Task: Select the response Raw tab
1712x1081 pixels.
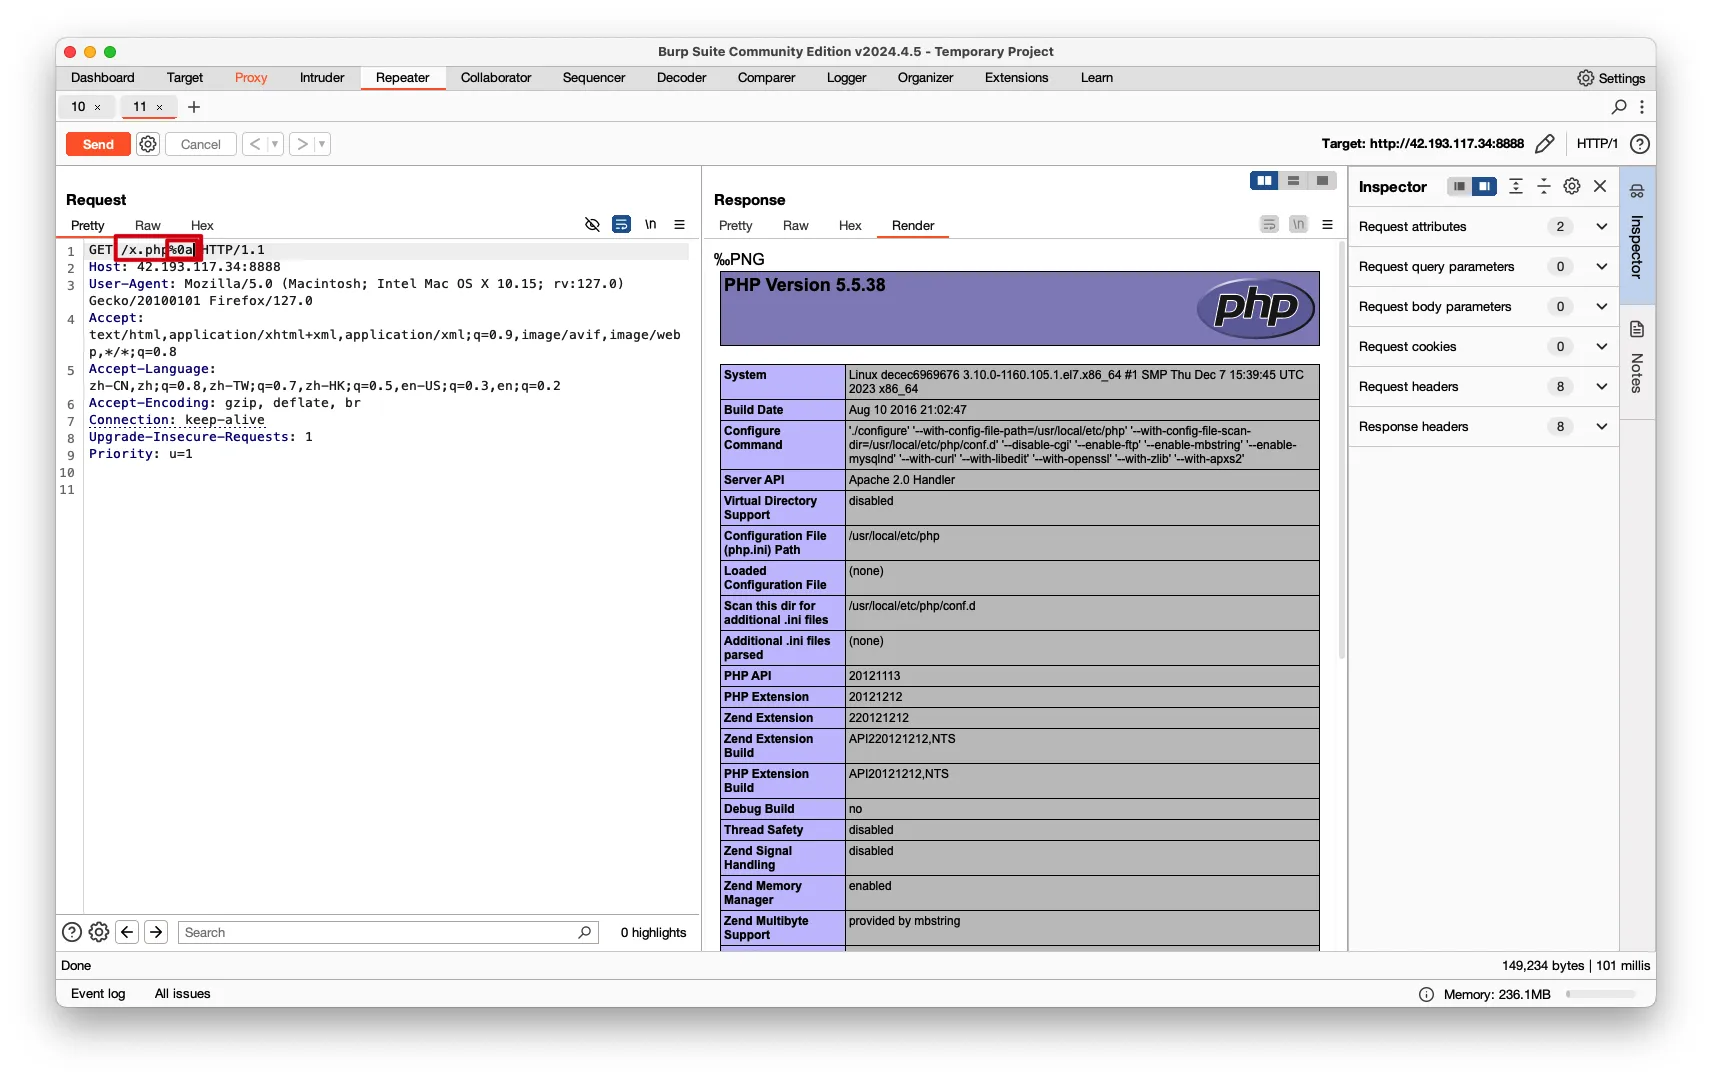Action: pyautogui.click(x=795, y=226)
